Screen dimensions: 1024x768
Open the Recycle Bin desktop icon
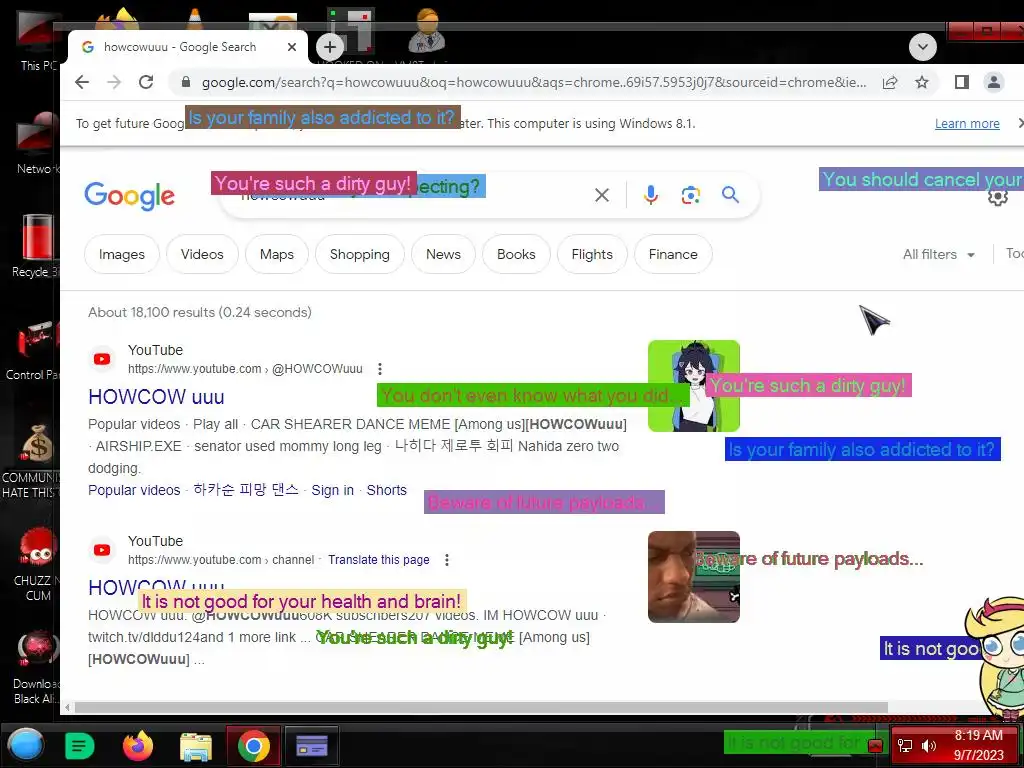coord(35,245)
